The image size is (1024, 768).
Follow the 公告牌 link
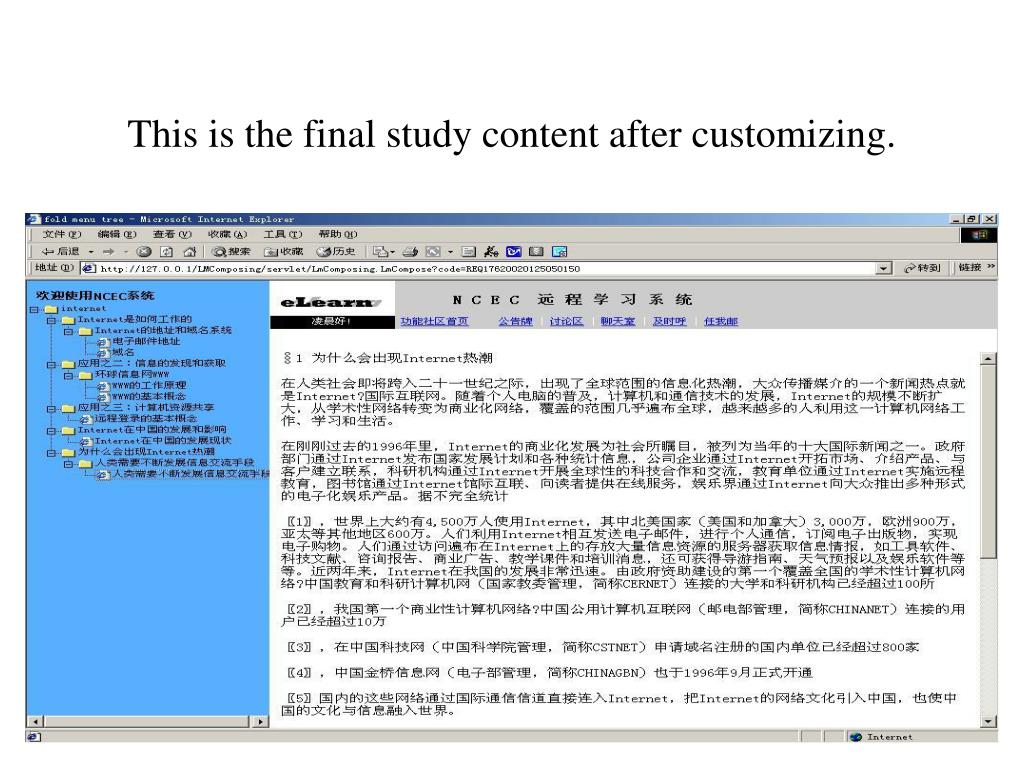516,321
